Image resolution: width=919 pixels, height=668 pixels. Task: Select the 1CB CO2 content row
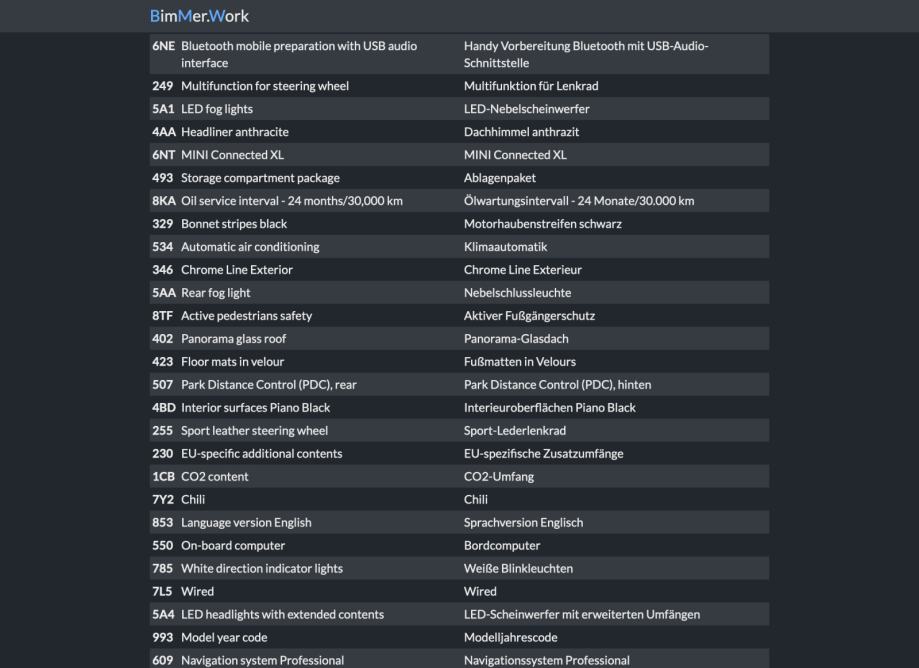tap(214, 477)
